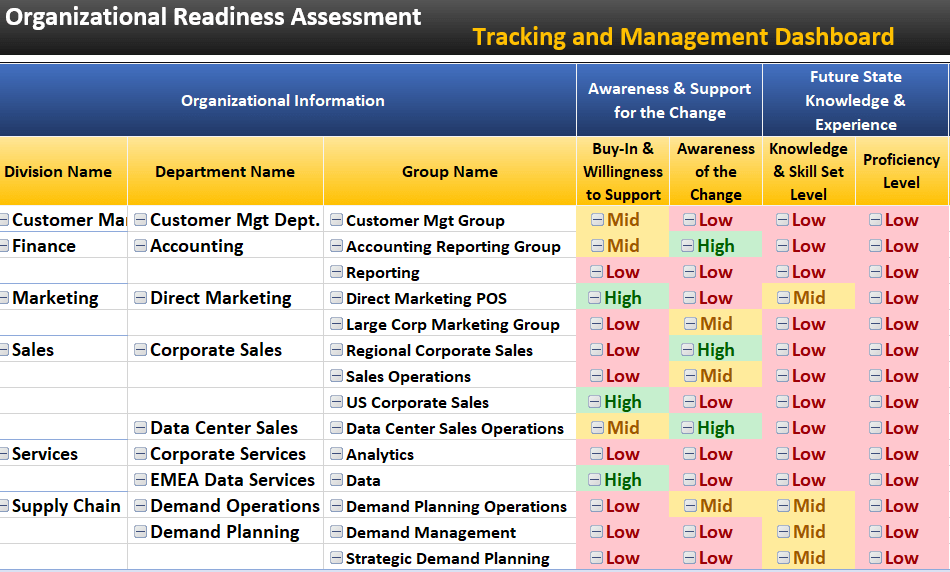The width and height of the screenshot is (950, 572).
Task: Select the Knowledge & Skill Set Level header
Action: coord(809,171)
